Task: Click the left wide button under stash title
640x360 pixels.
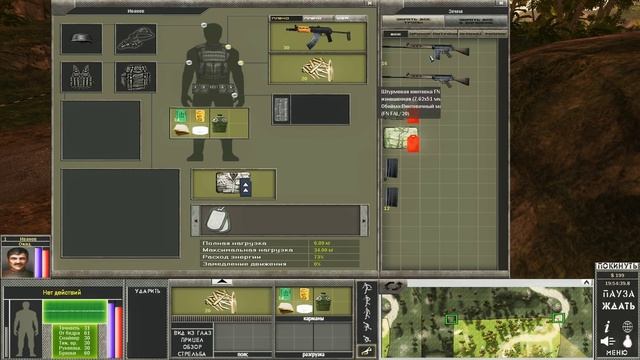Action: click(413, 21)
